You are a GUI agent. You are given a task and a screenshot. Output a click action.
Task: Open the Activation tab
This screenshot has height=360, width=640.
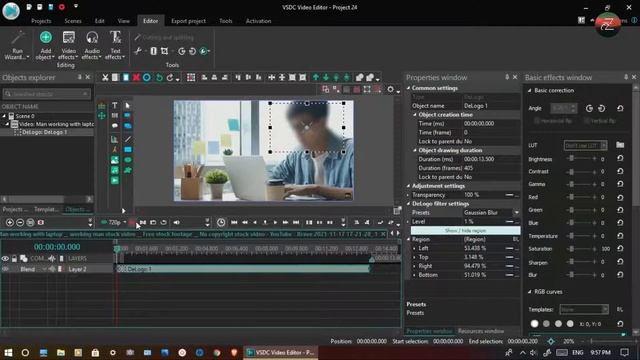click(x=258, y=21)
